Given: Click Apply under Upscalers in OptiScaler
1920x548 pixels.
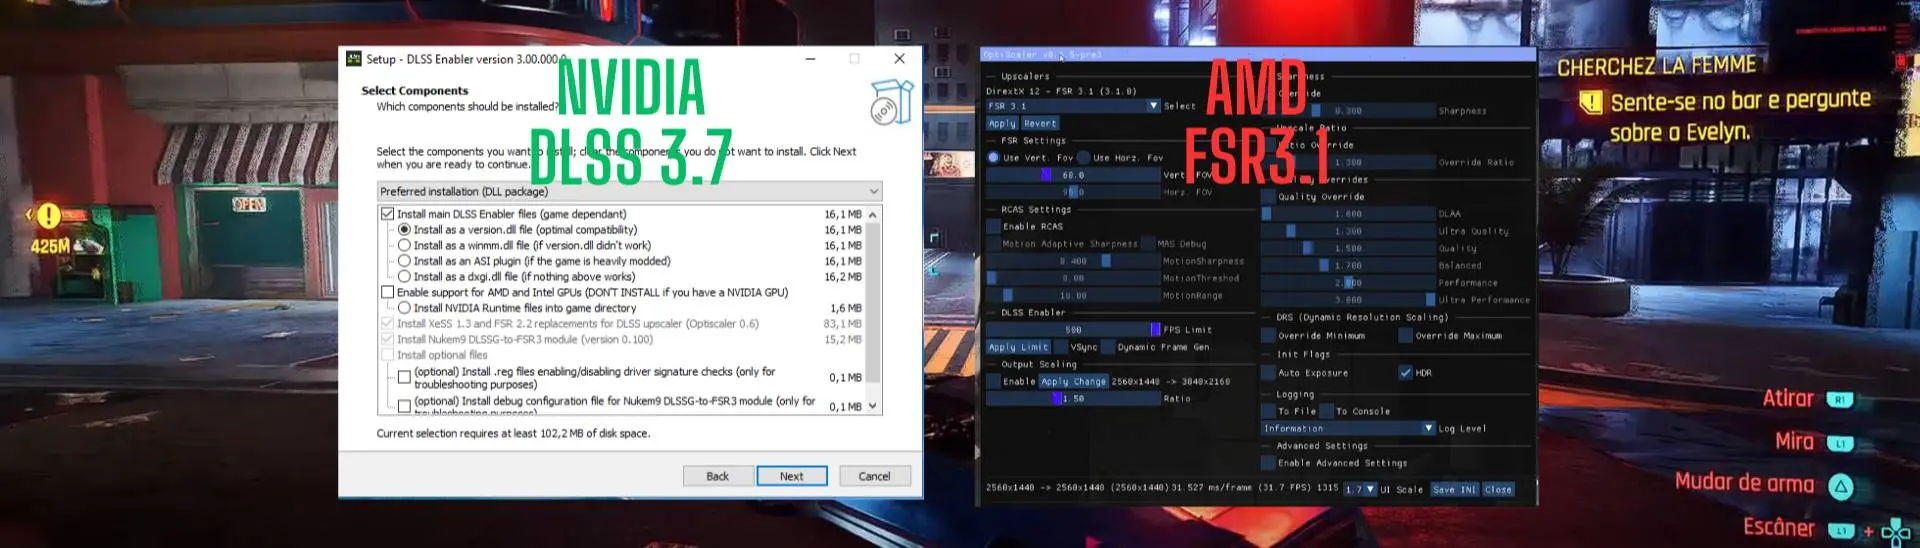Looking at the screenshot, I should click(x=1001, y=124).
